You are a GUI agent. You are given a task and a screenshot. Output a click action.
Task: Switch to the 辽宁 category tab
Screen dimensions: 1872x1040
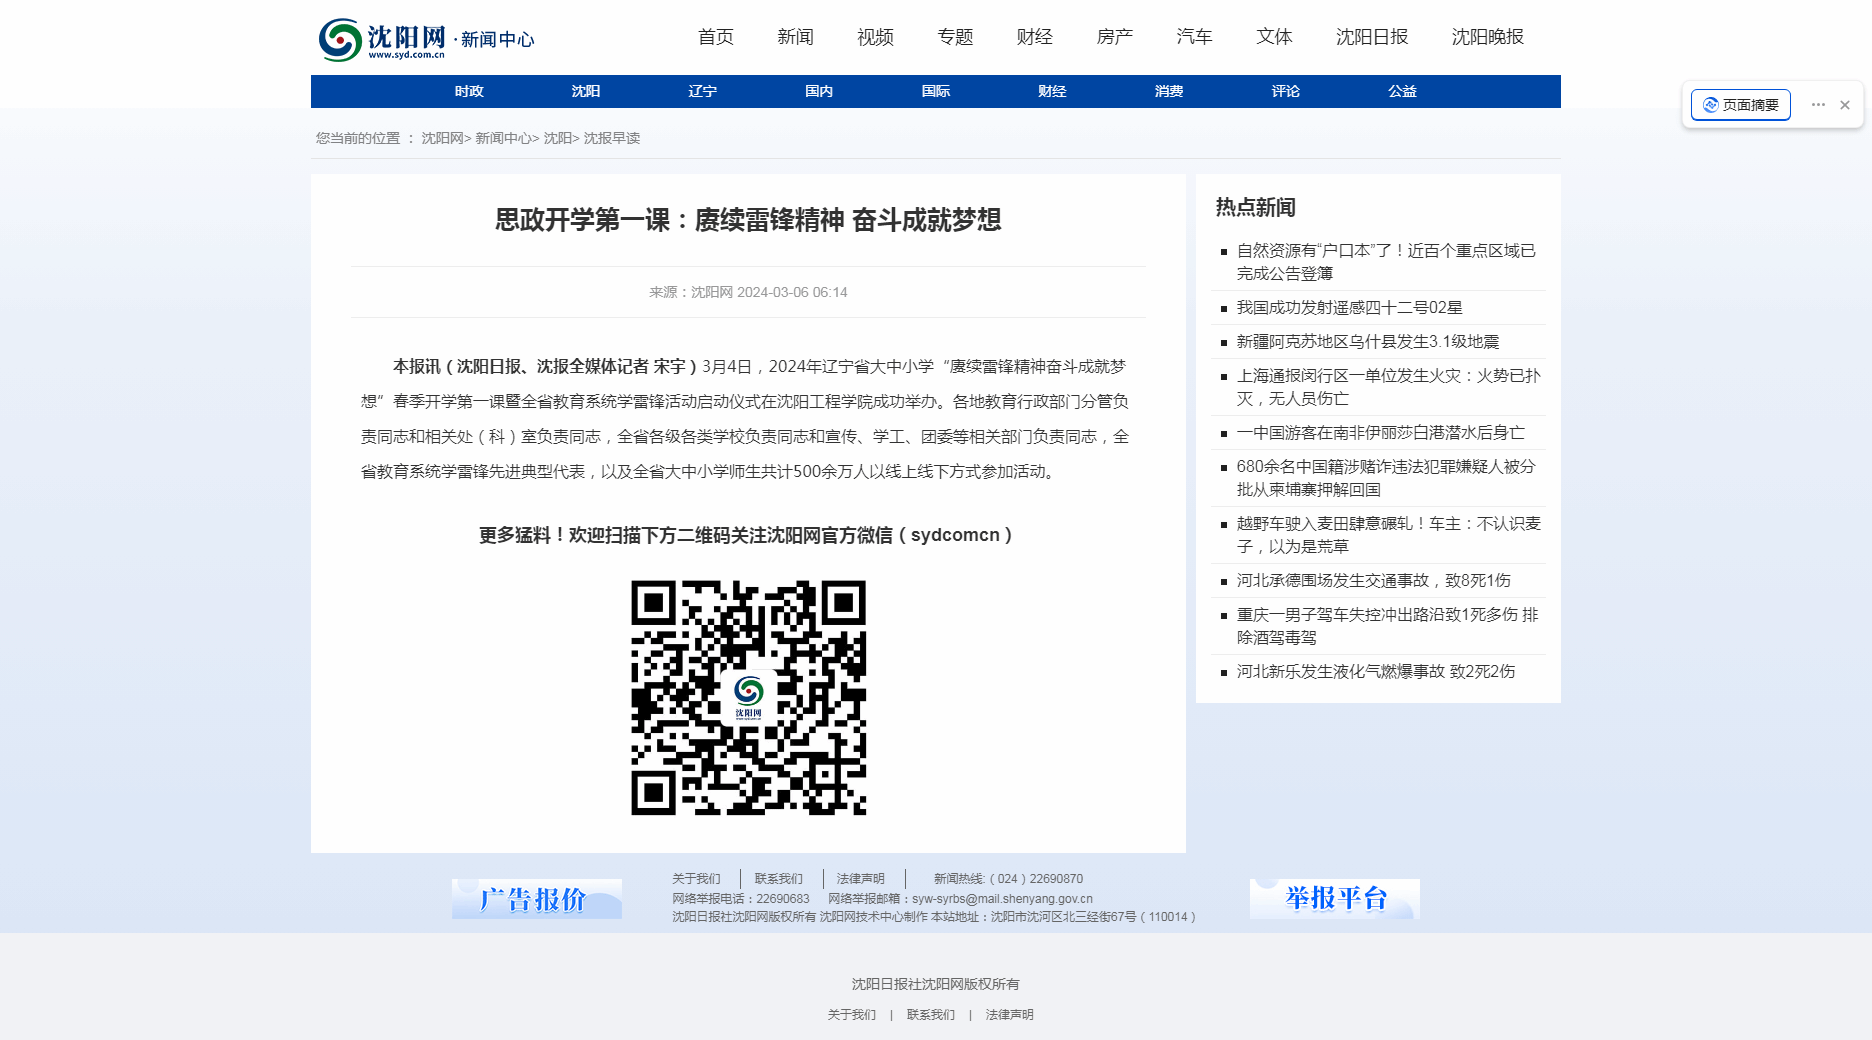tap(702, 91)
